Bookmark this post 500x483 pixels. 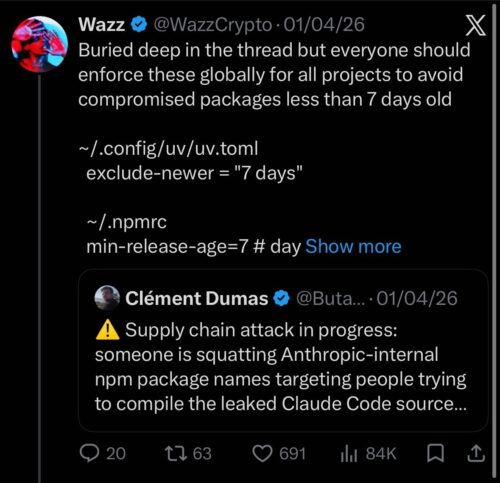tap(435, 453)
